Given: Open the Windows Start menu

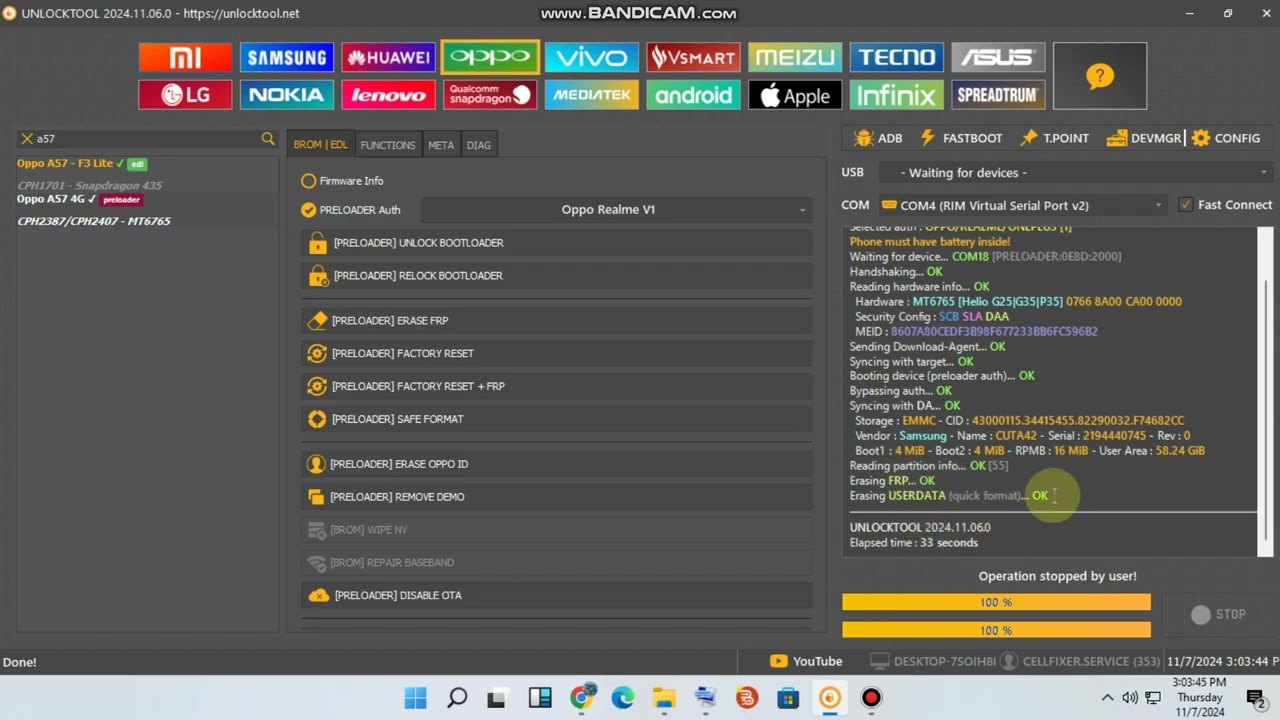Looking at the screenshot, I should click(x=415, y=698).
